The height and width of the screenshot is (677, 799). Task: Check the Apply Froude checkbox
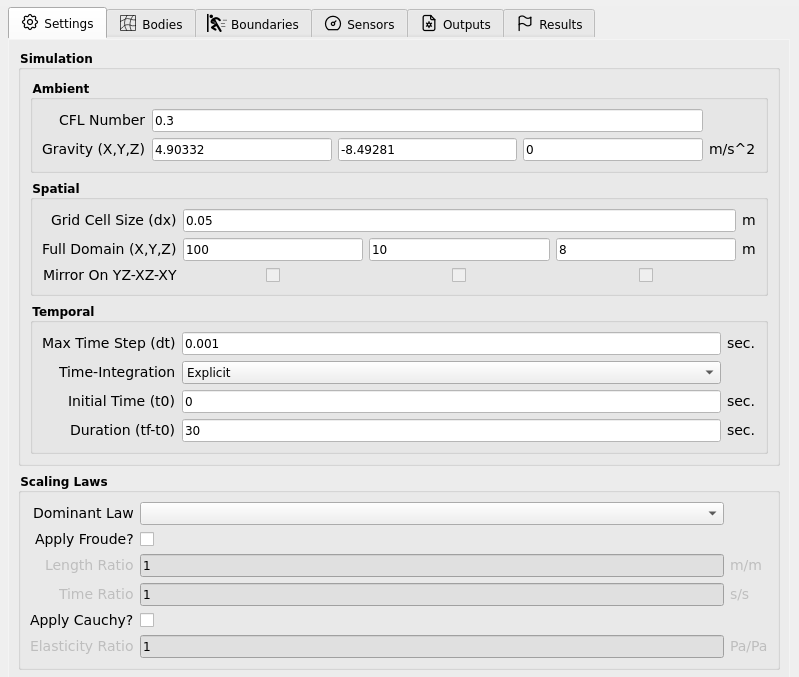tap(147, 539)
